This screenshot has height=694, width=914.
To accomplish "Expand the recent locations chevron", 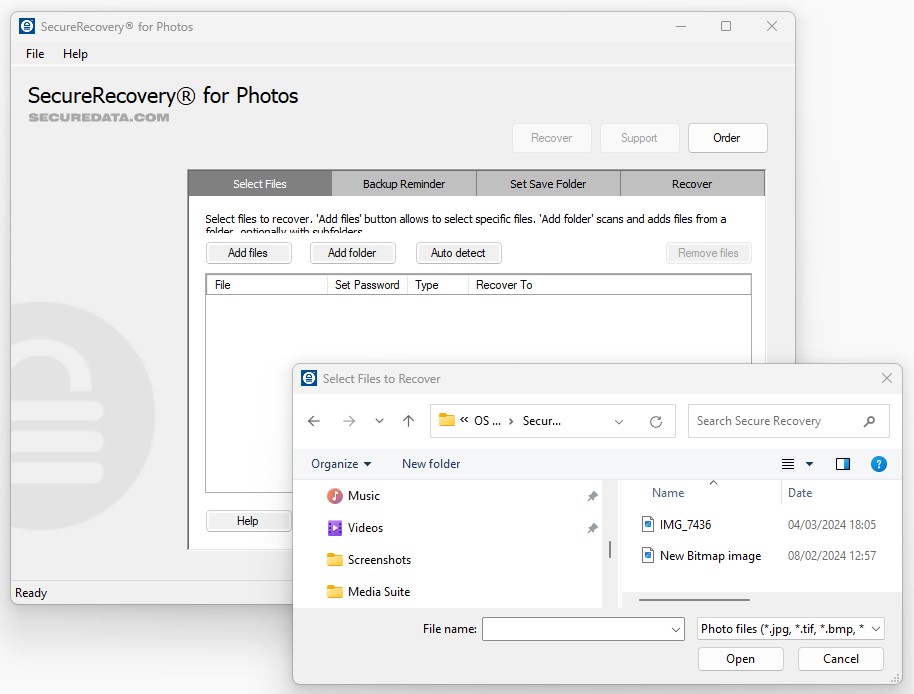I will [x=379, y=421].
